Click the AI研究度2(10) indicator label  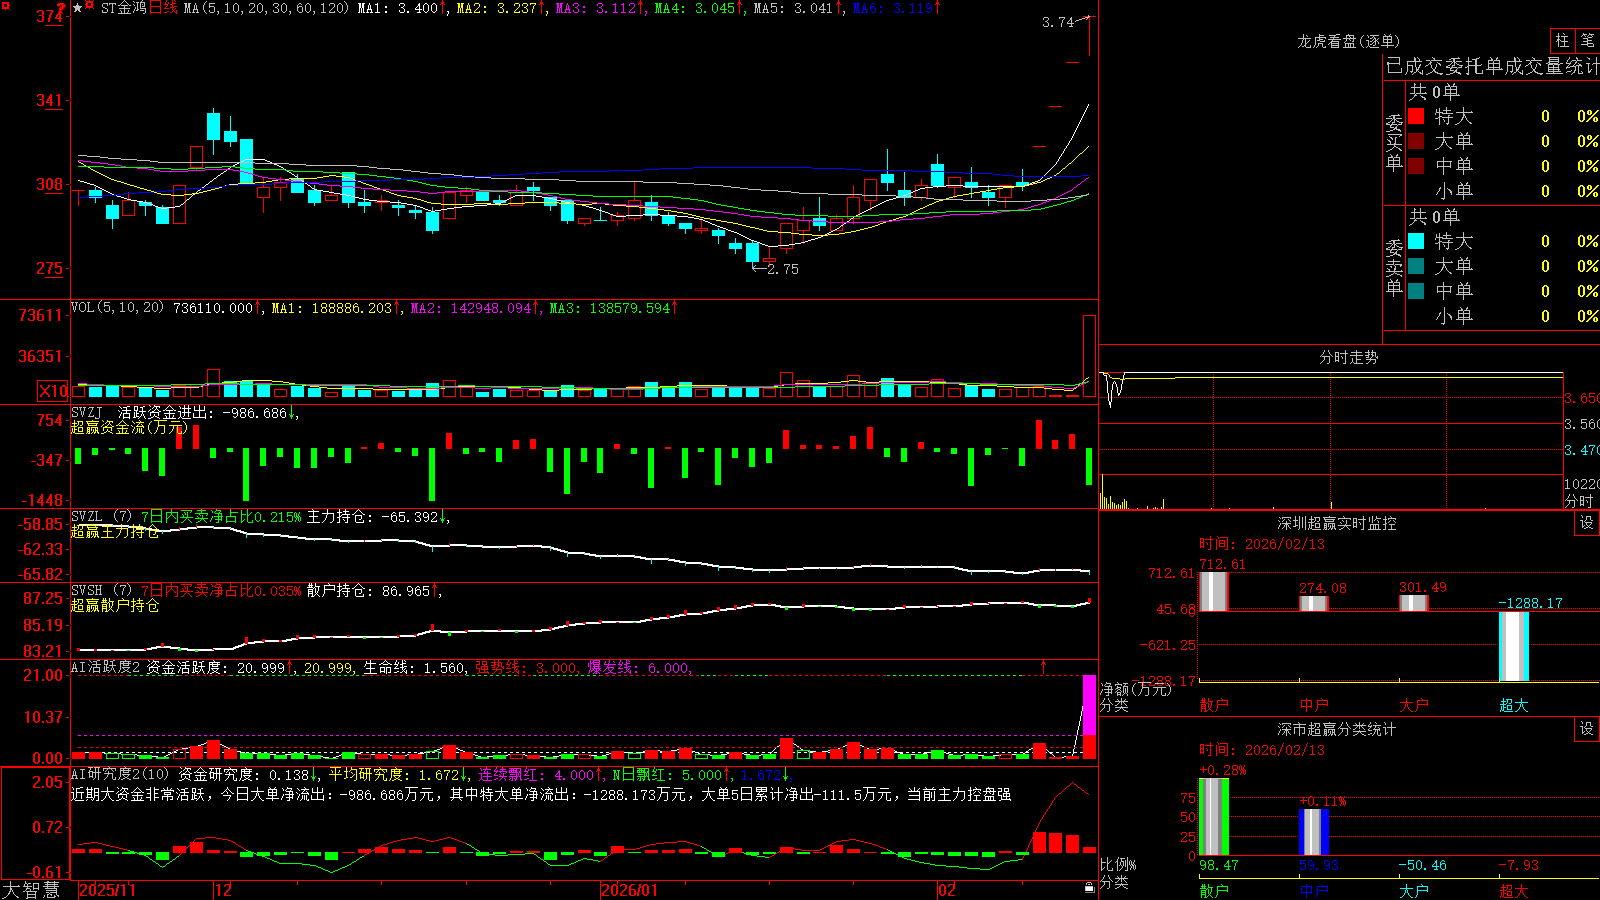click(x=121, y=774)
